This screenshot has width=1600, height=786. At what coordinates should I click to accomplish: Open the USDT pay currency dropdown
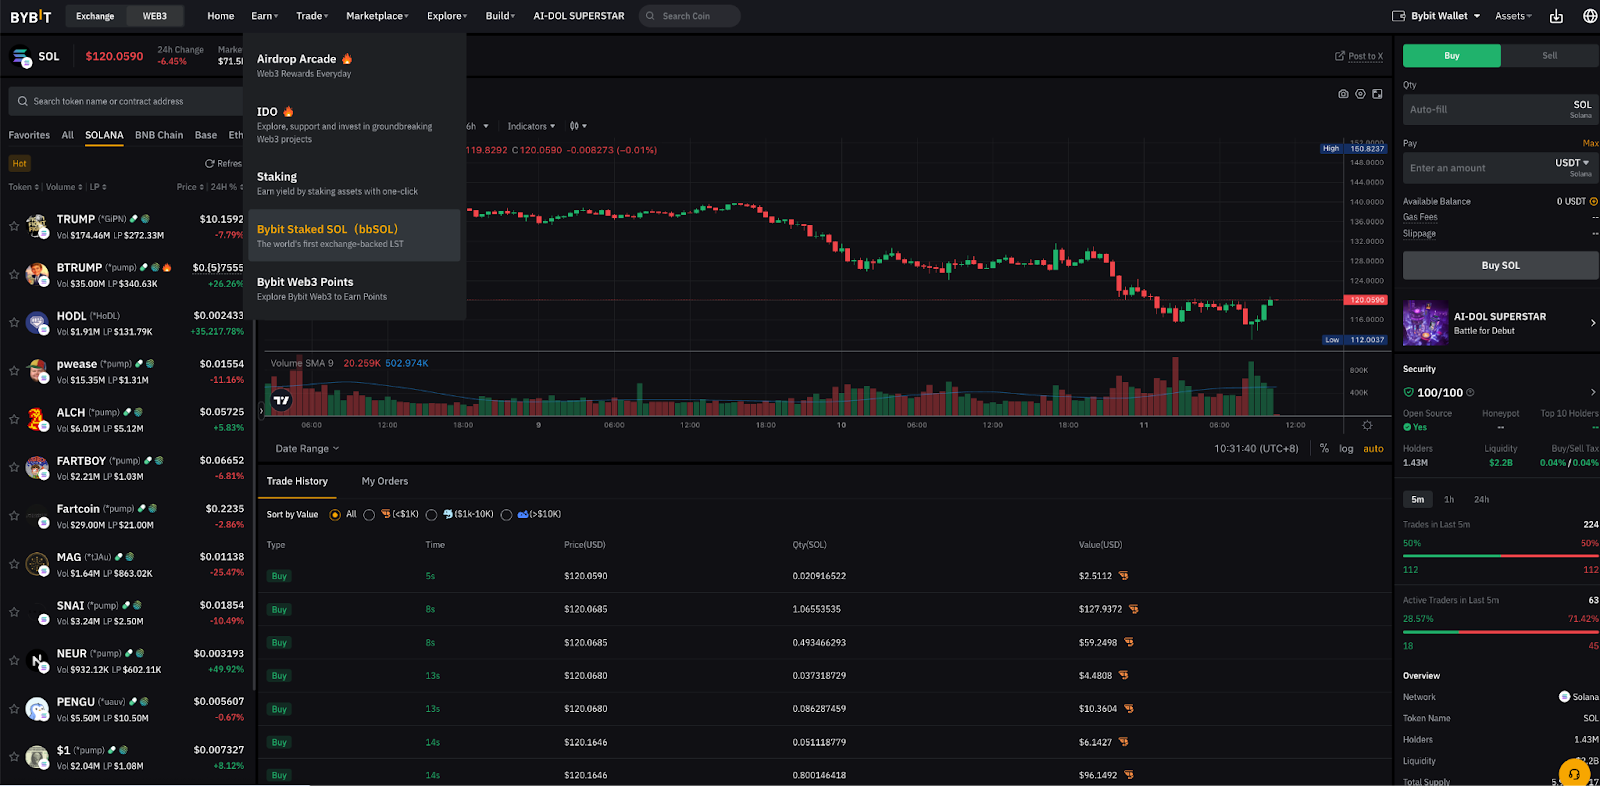click(1572, 163)
